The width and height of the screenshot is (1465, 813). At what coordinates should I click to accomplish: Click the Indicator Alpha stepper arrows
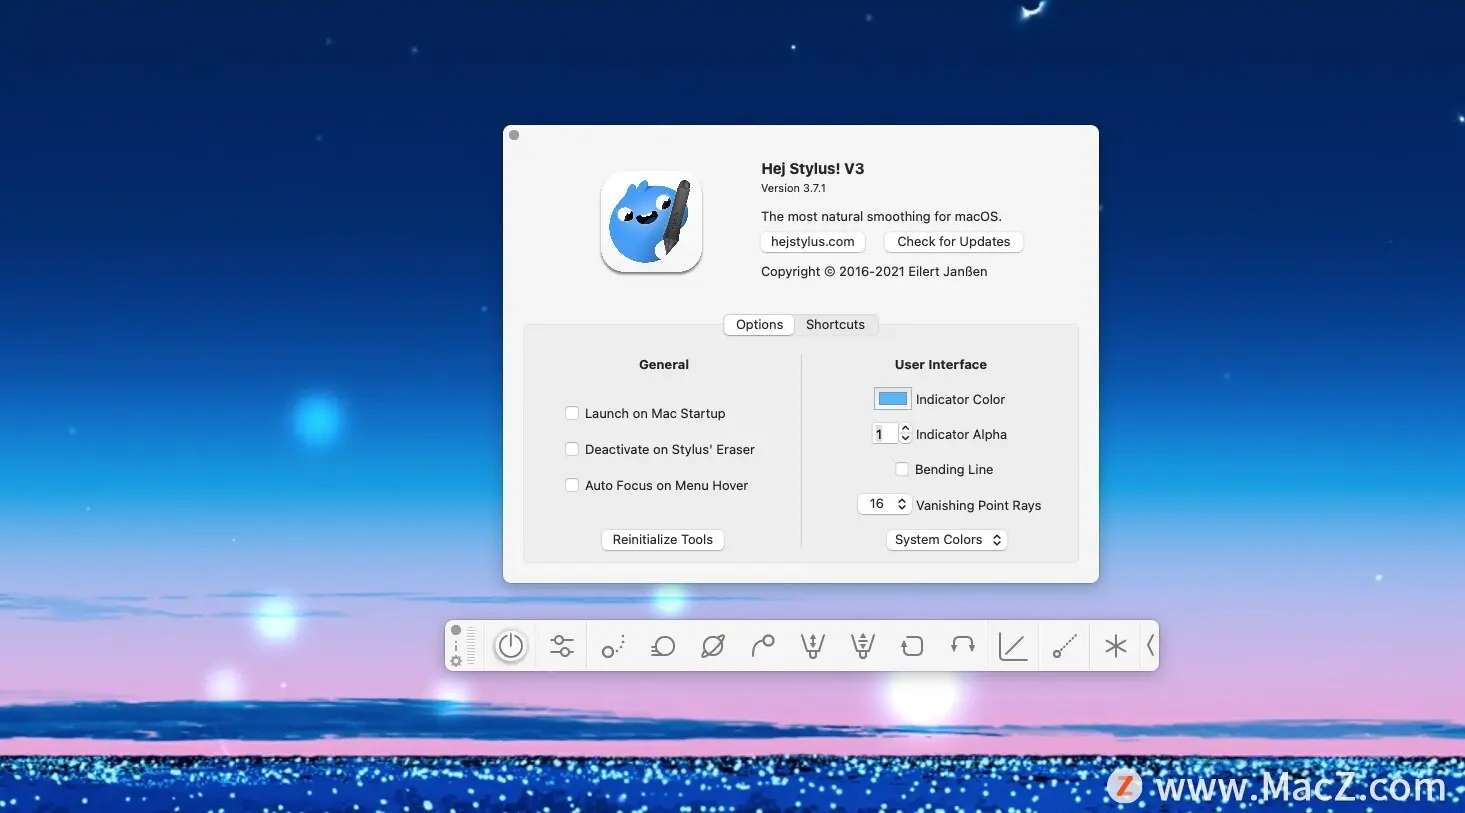point(905,434)
